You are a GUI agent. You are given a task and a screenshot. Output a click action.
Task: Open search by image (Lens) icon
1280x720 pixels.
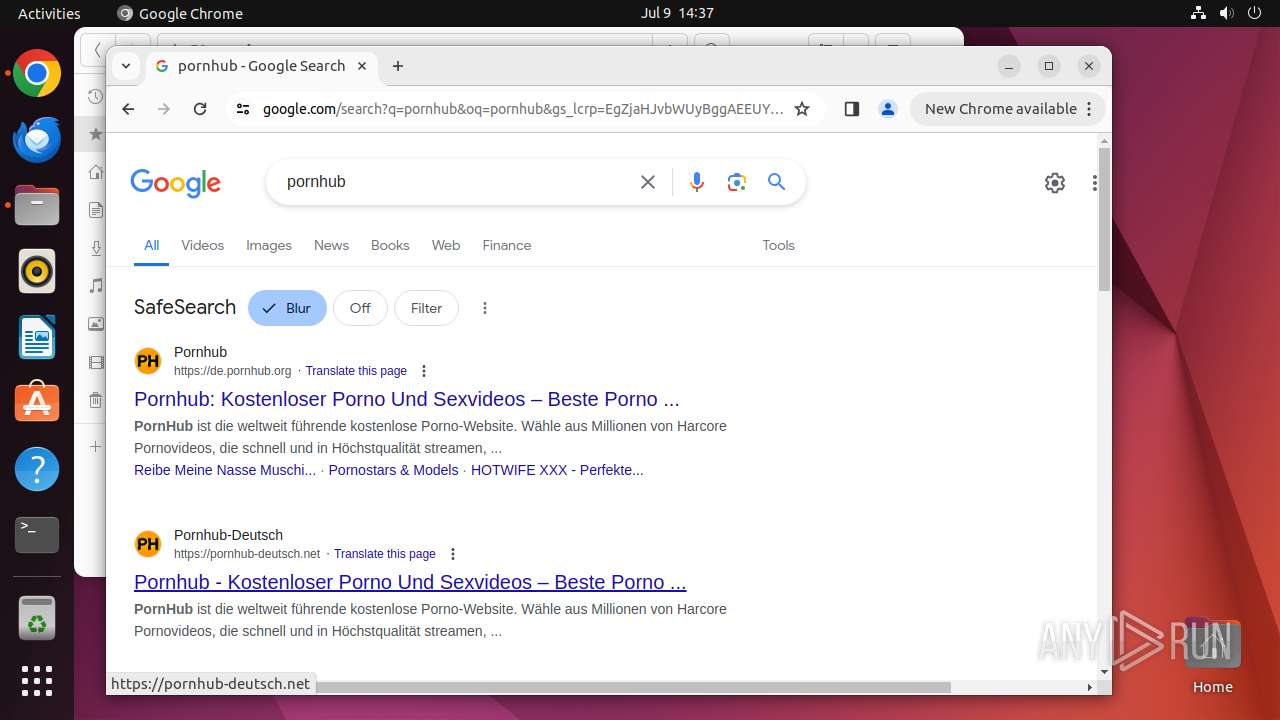737,182
